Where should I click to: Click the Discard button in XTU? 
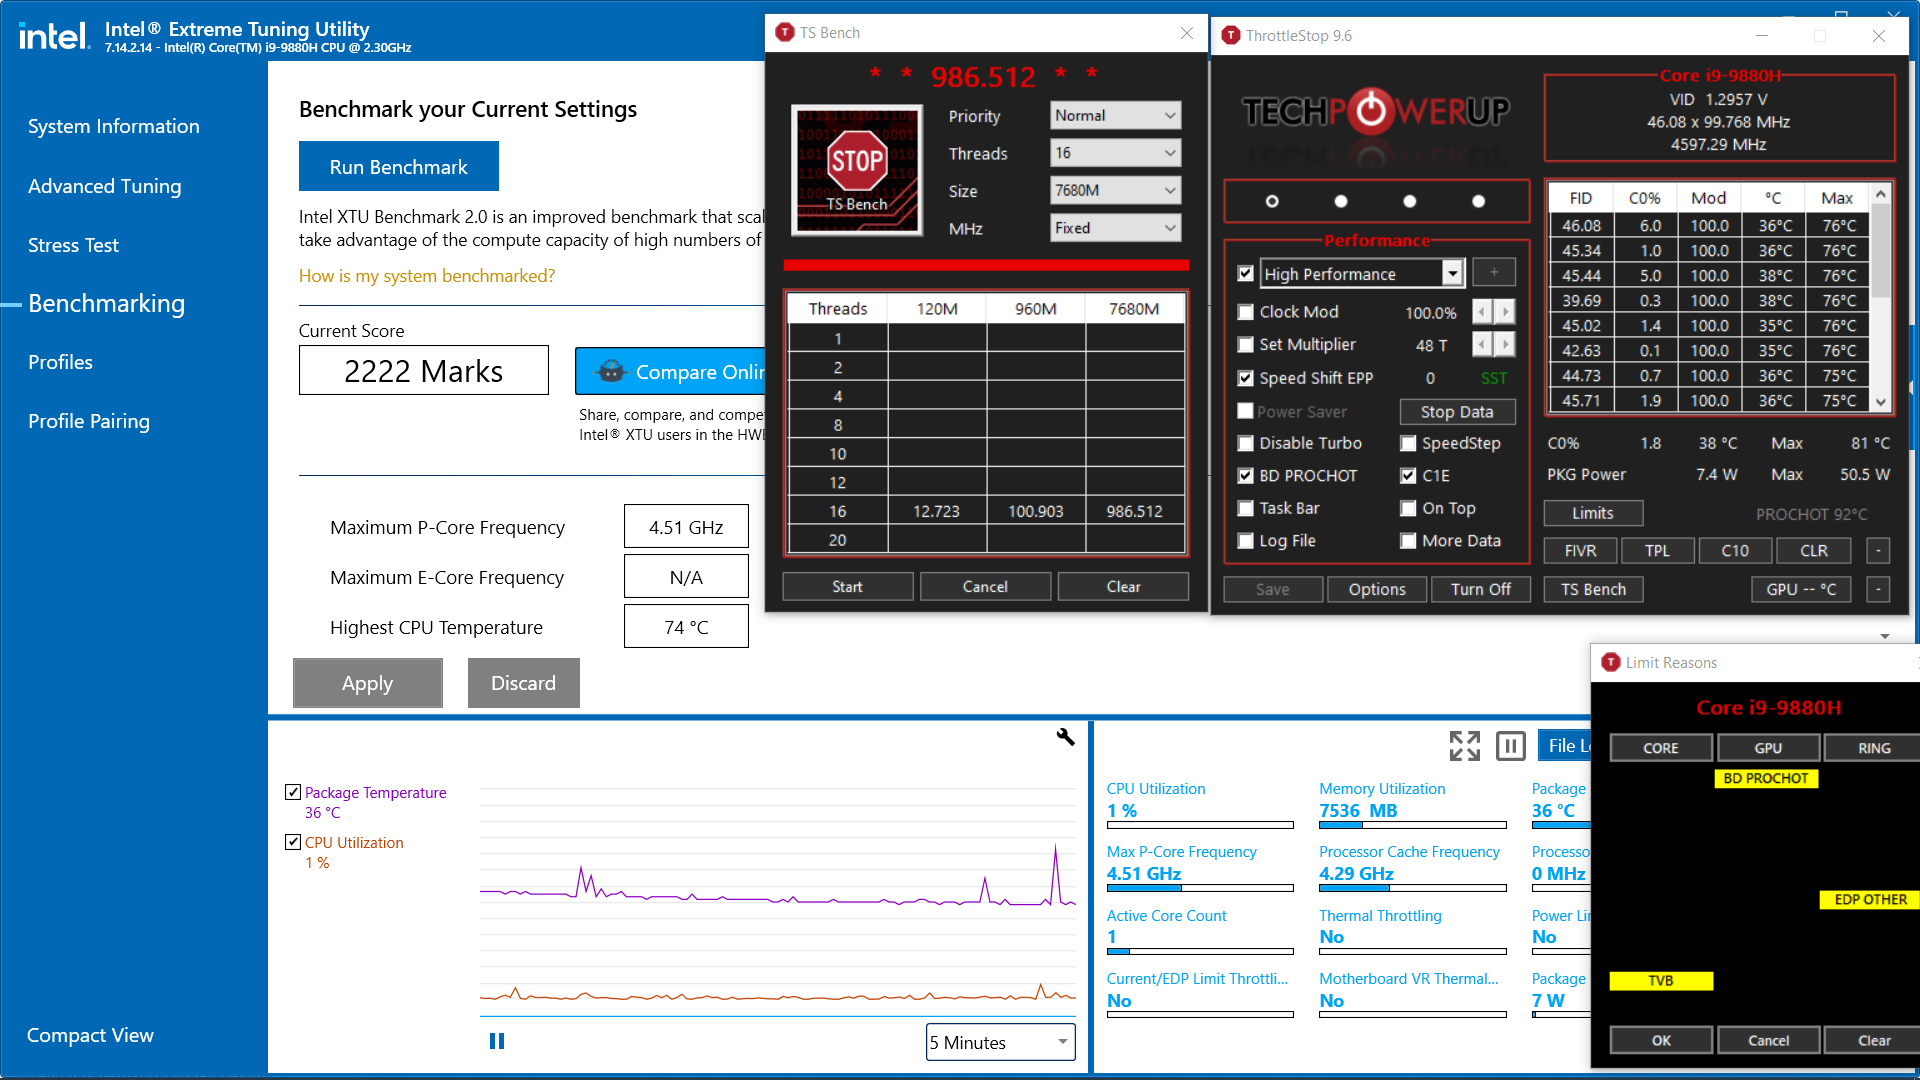coord(524,683)
